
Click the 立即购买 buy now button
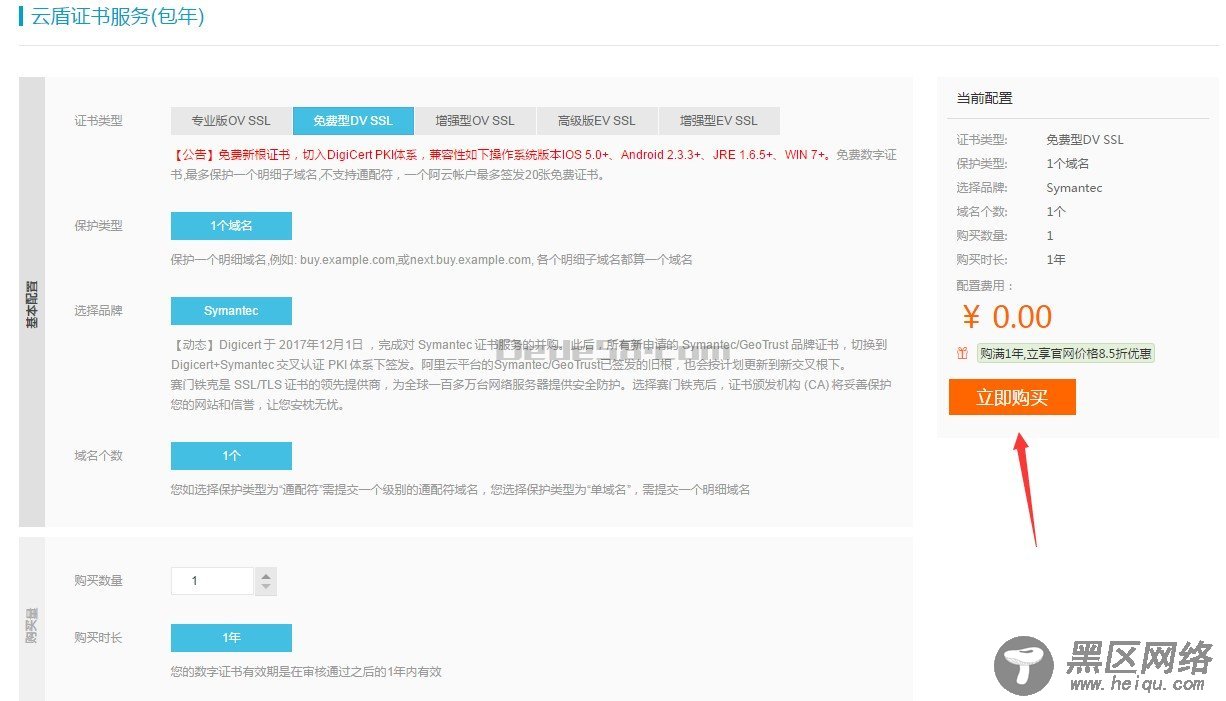[1012, 397]
